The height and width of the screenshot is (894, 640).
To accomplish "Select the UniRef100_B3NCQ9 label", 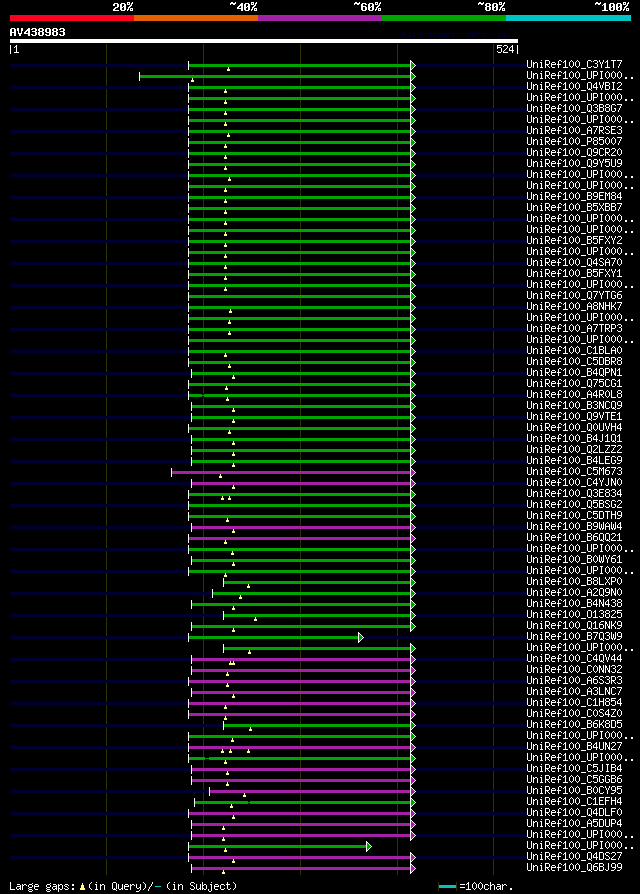I will pyautogui.click(x=574, y=406).
